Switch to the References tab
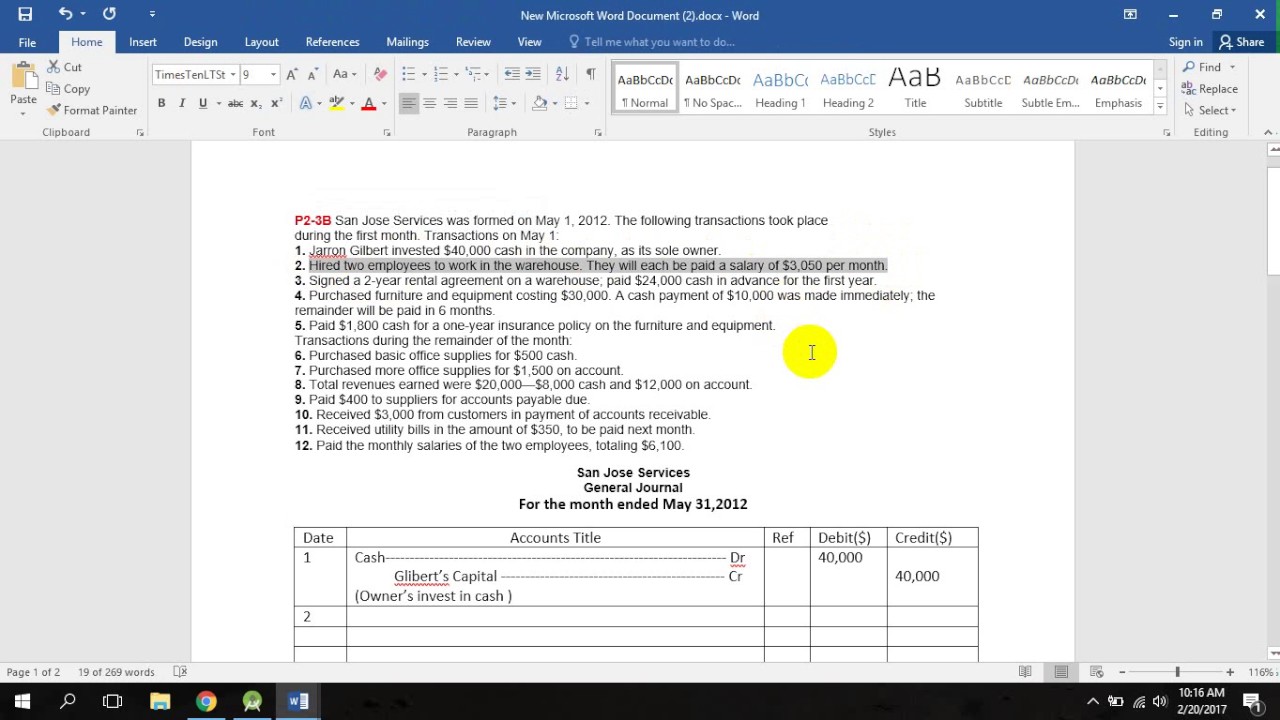 pyautogui.click(x=332, y=42)
